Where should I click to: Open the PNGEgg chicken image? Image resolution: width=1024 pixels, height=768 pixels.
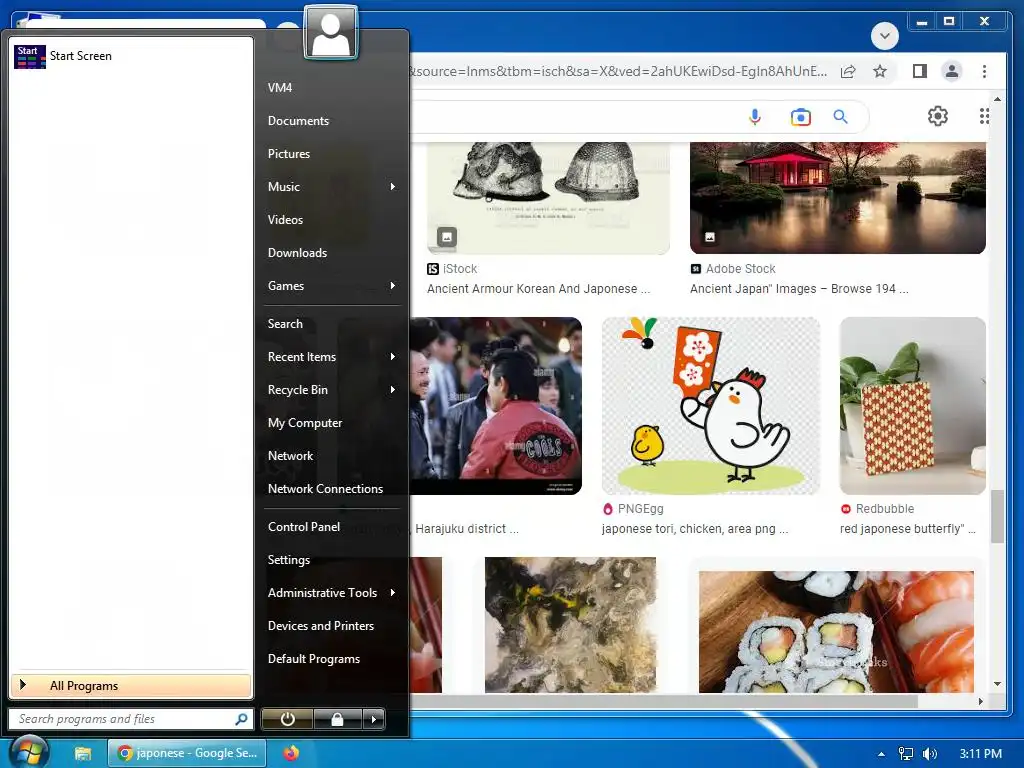coord(711,406)
